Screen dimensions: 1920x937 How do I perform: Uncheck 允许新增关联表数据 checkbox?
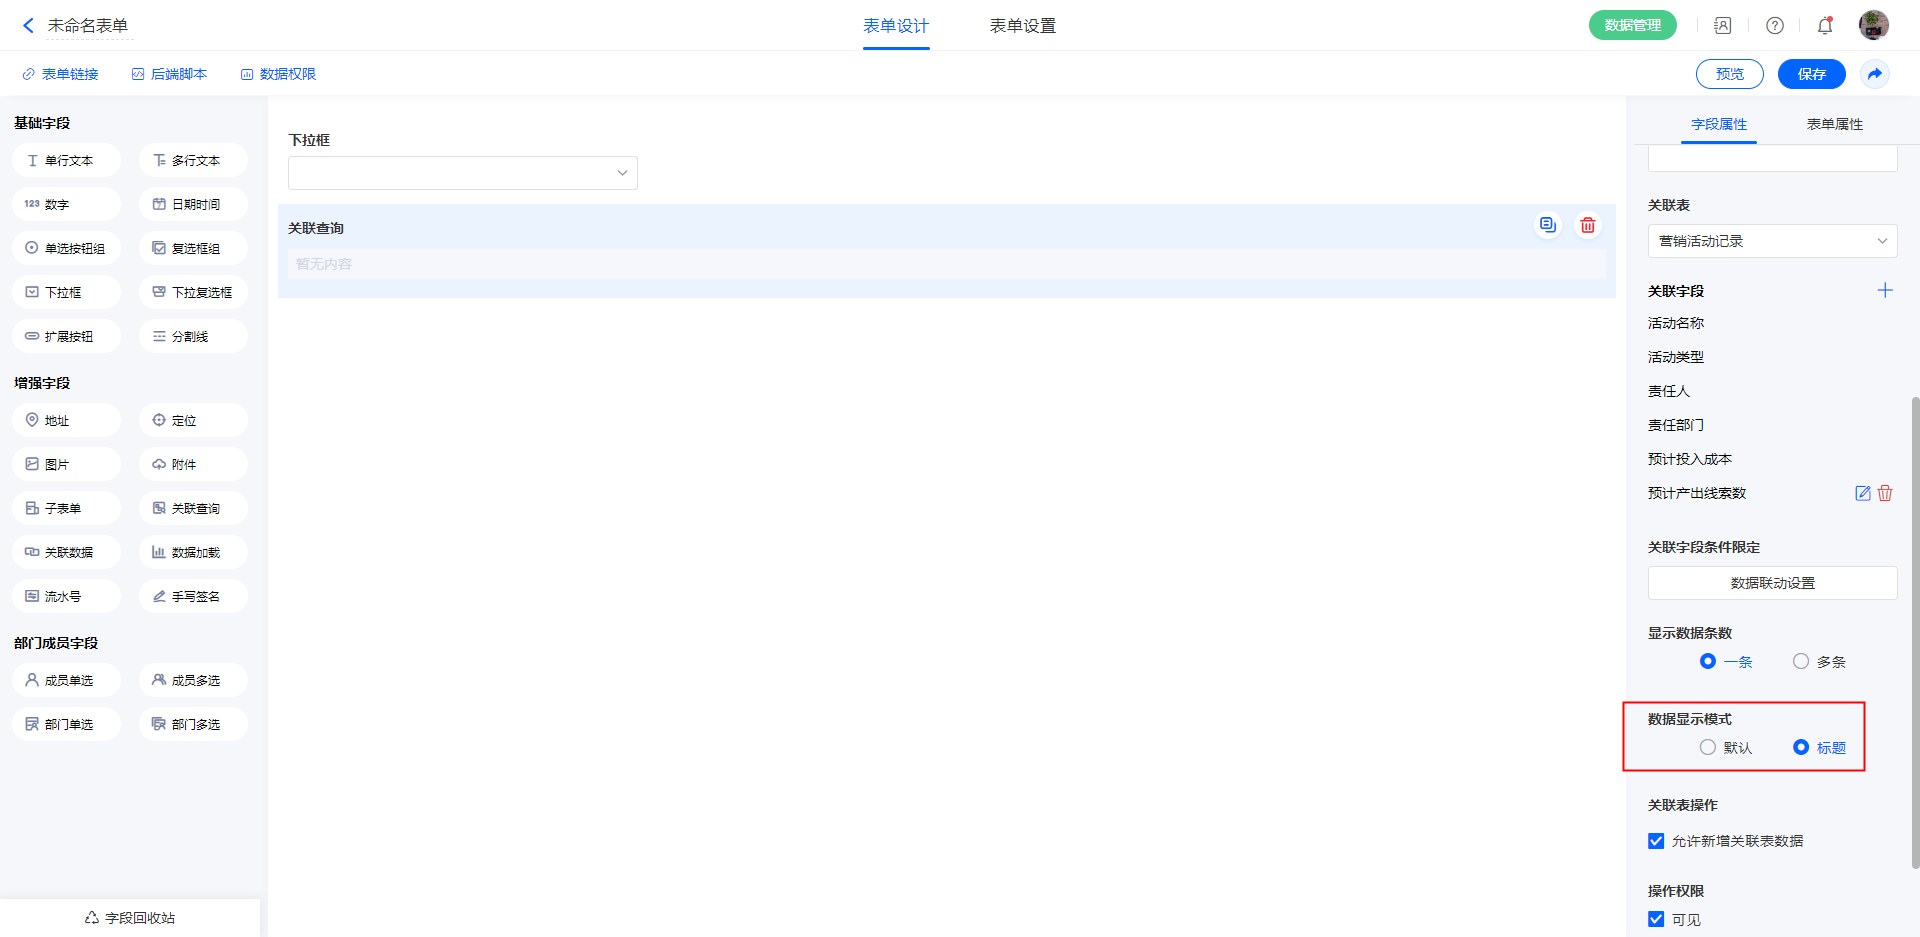point(1656,841)
